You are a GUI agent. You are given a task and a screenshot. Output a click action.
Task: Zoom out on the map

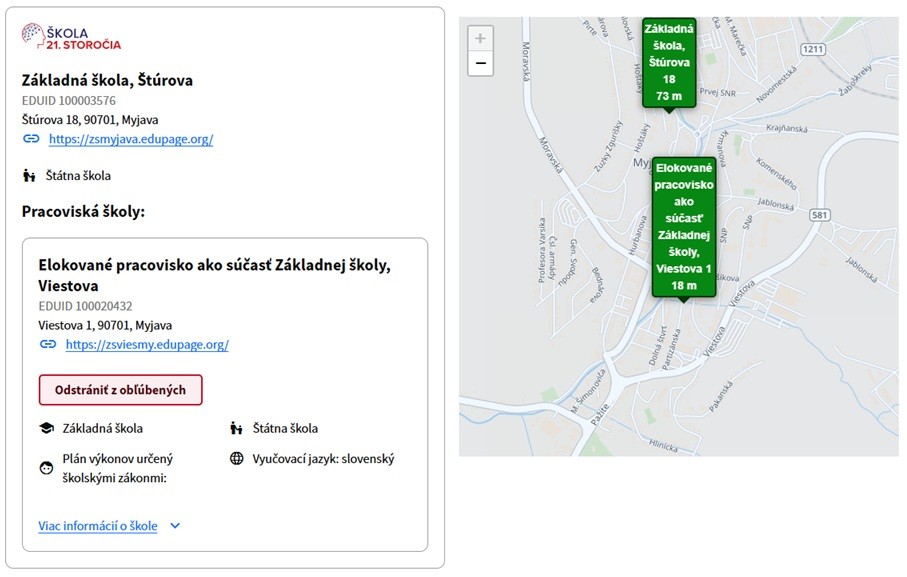[x=481, y=64]
